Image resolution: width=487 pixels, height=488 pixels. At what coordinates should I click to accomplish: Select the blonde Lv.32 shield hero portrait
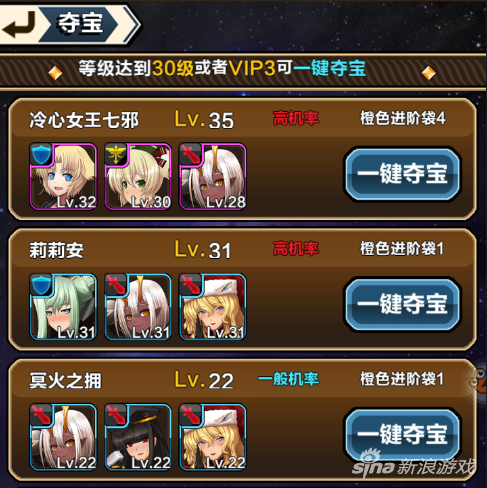63,177
